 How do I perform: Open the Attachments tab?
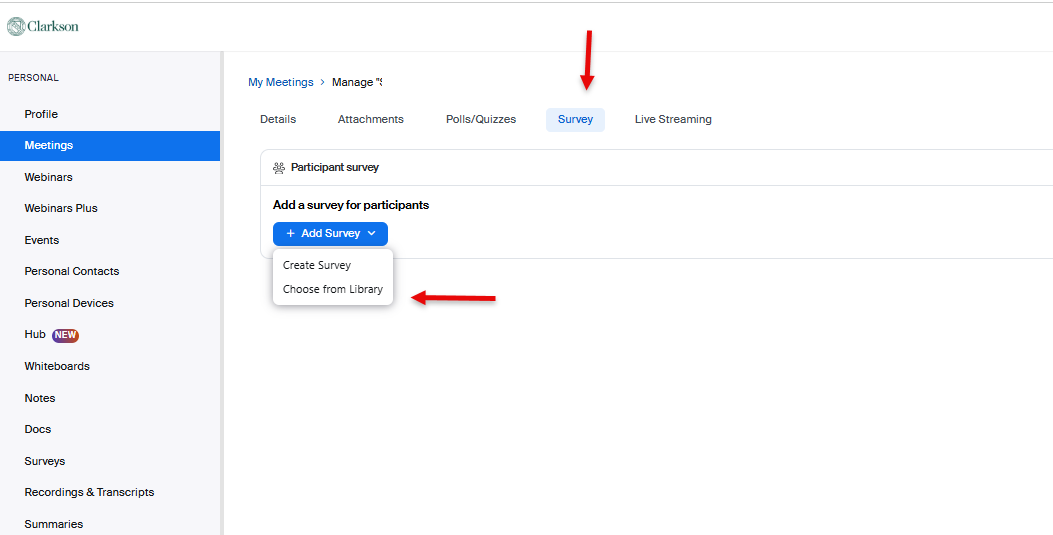pyautogui.click(x=371, y=119)
